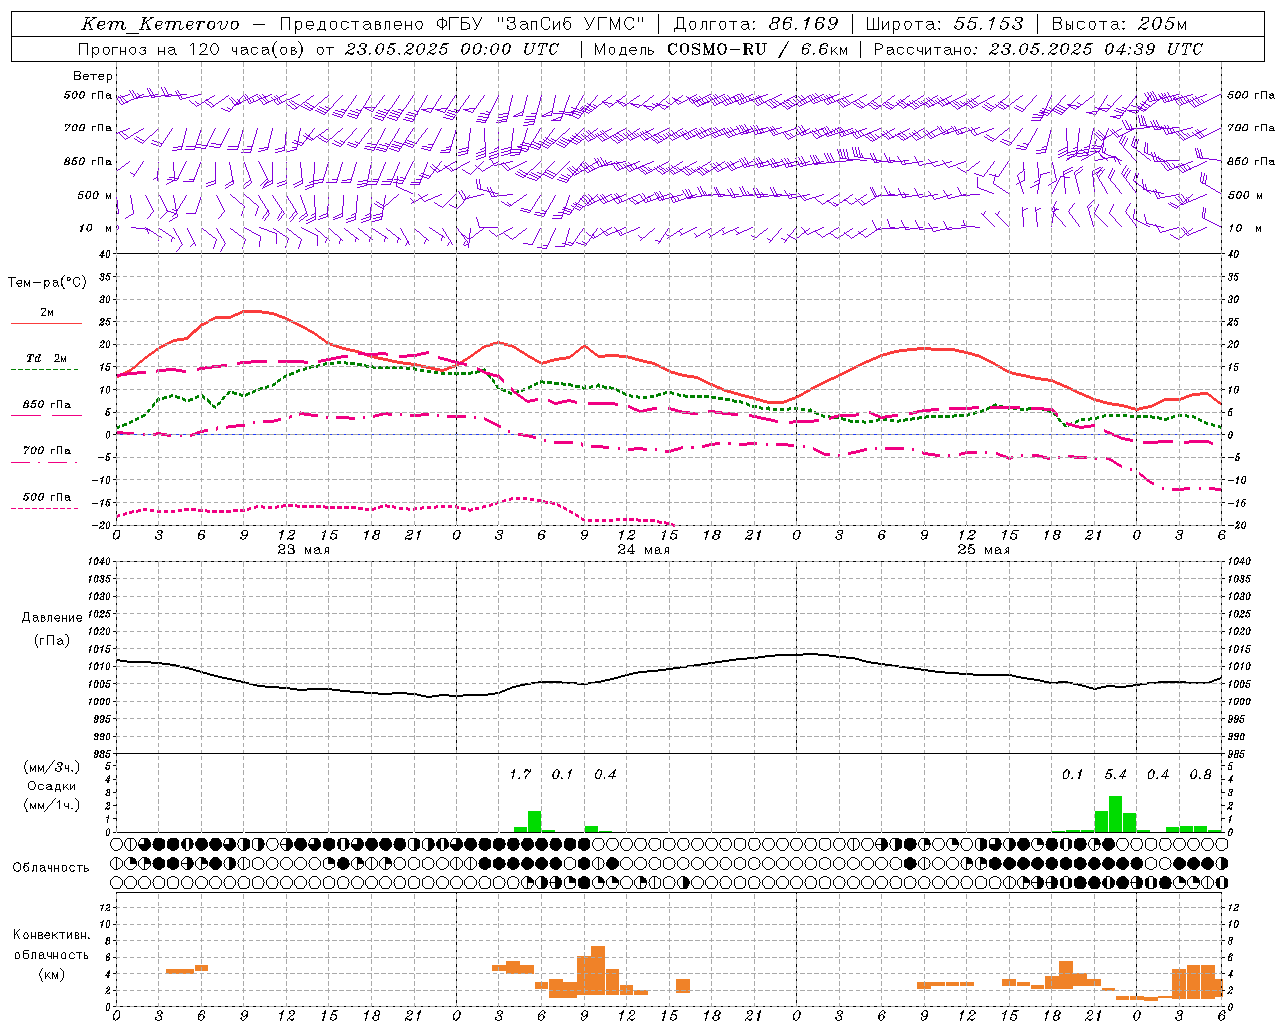Image resolution: width=1280 pixels, height=1024 pixels.
Task: Click the '10 м' wind level on left axis
Action: (x=97, y=229)
